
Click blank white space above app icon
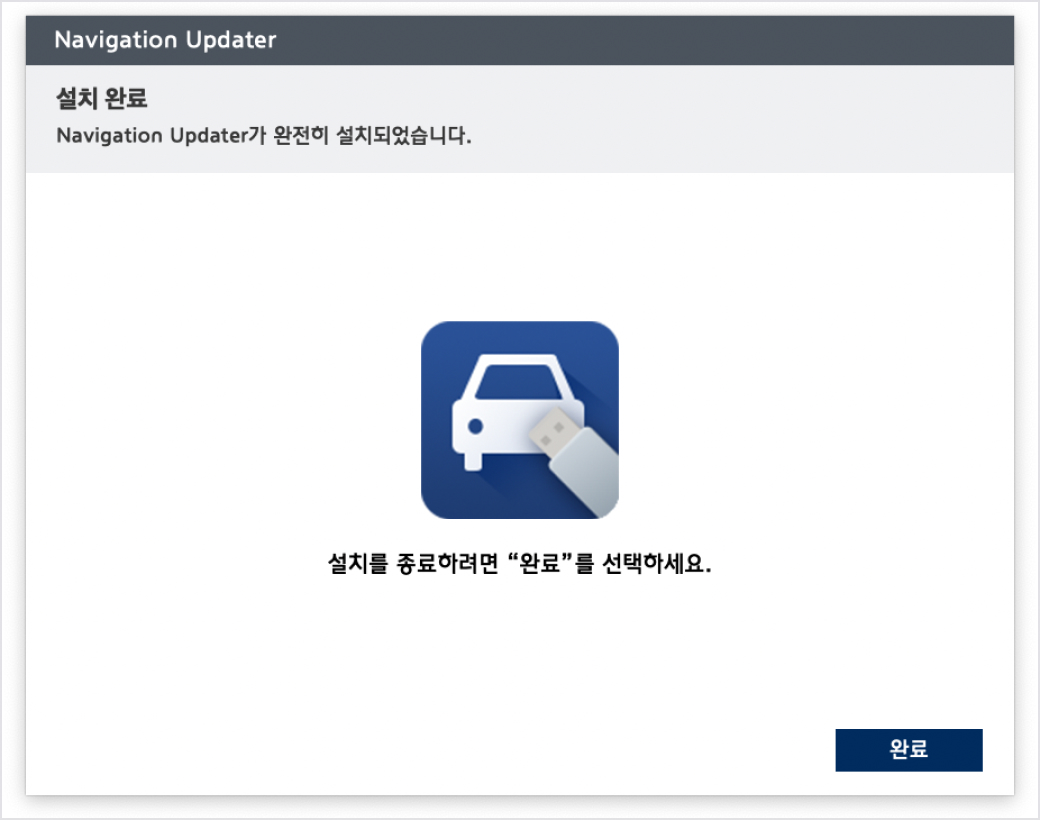point(519,250)
